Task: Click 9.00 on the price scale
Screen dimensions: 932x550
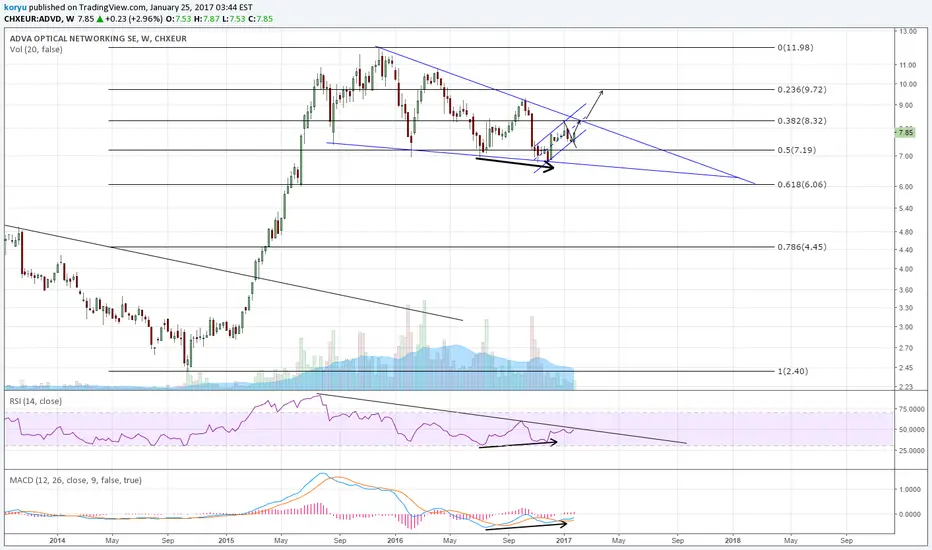Action: (906, 106)
